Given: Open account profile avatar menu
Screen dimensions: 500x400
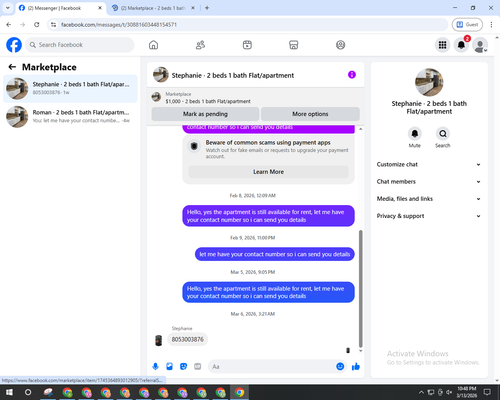Looking at the screenshot, I should 480,45.
